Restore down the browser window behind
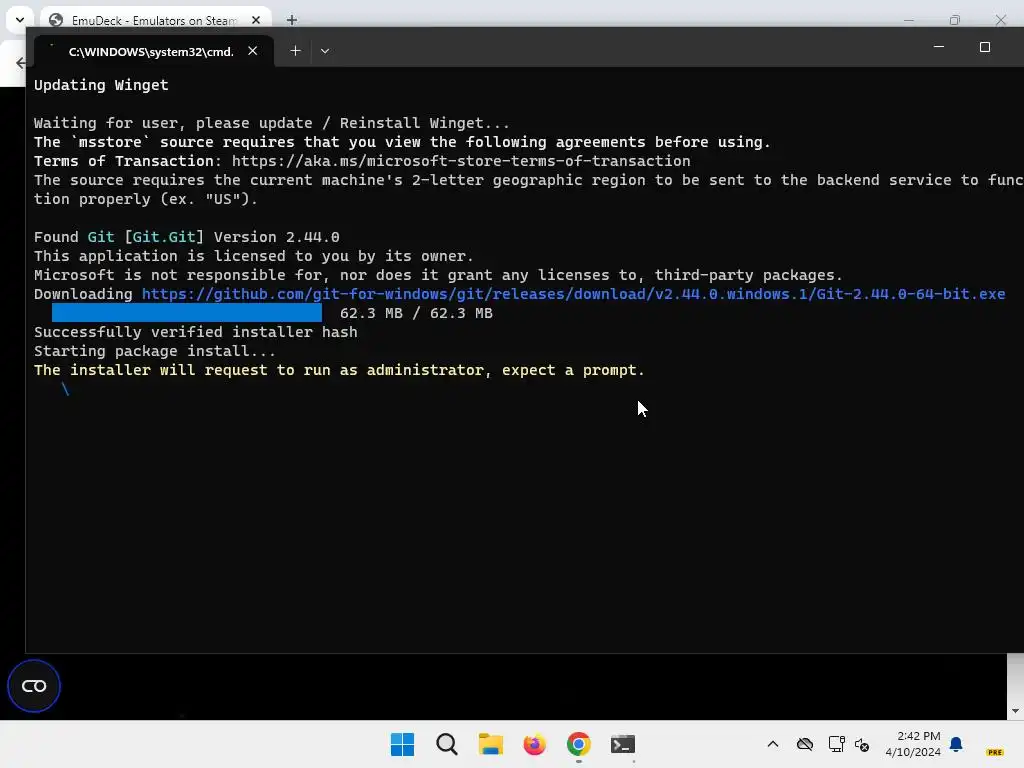1024x768 pixels. tap(955, 20)
